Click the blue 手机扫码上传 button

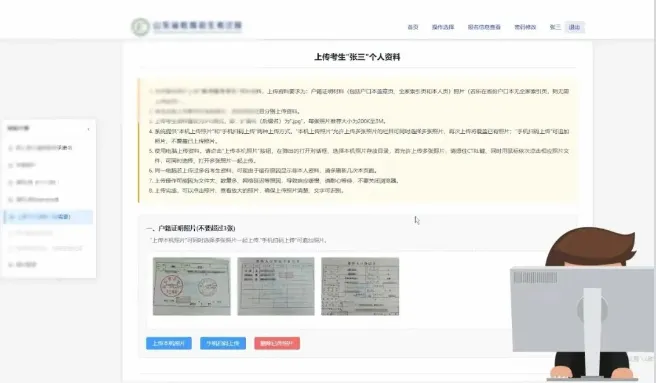(223, 343)
